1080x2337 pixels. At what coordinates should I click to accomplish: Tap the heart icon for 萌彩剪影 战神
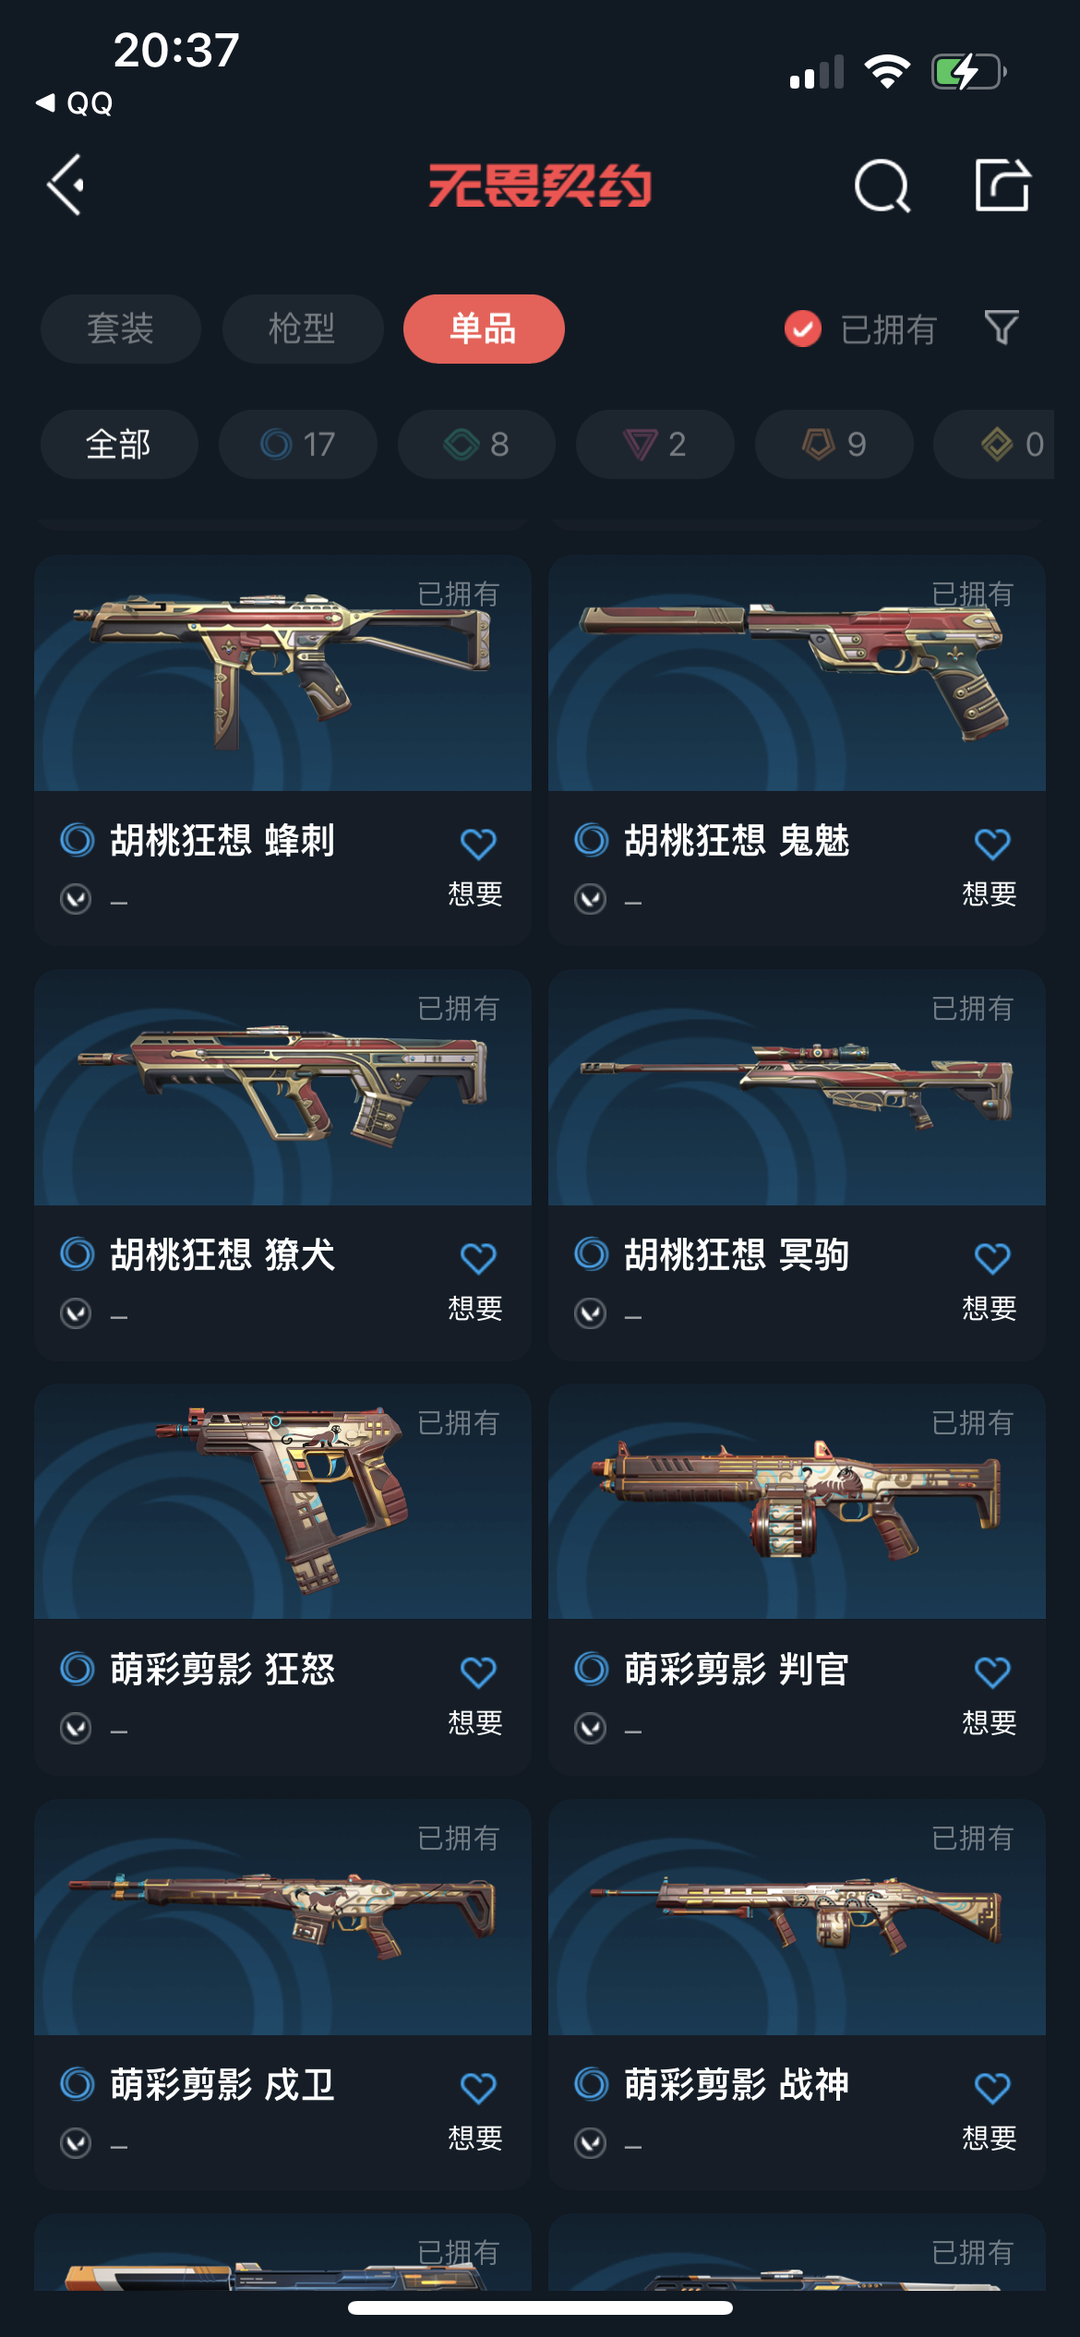click(992, 2088)
